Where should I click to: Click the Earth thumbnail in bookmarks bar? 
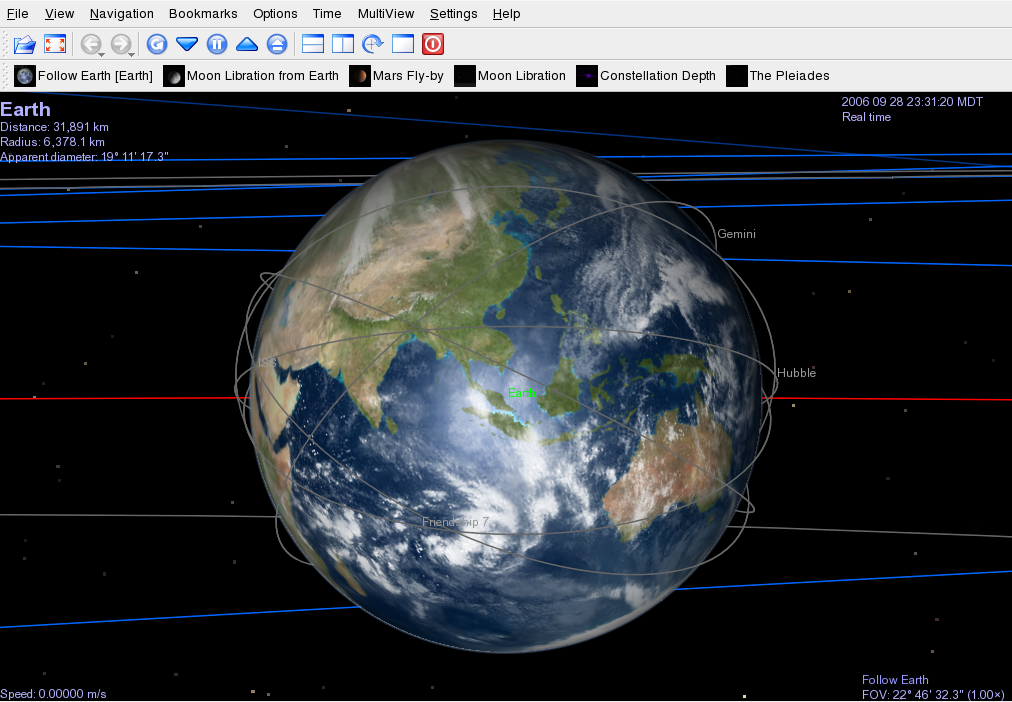pos(25,75)
